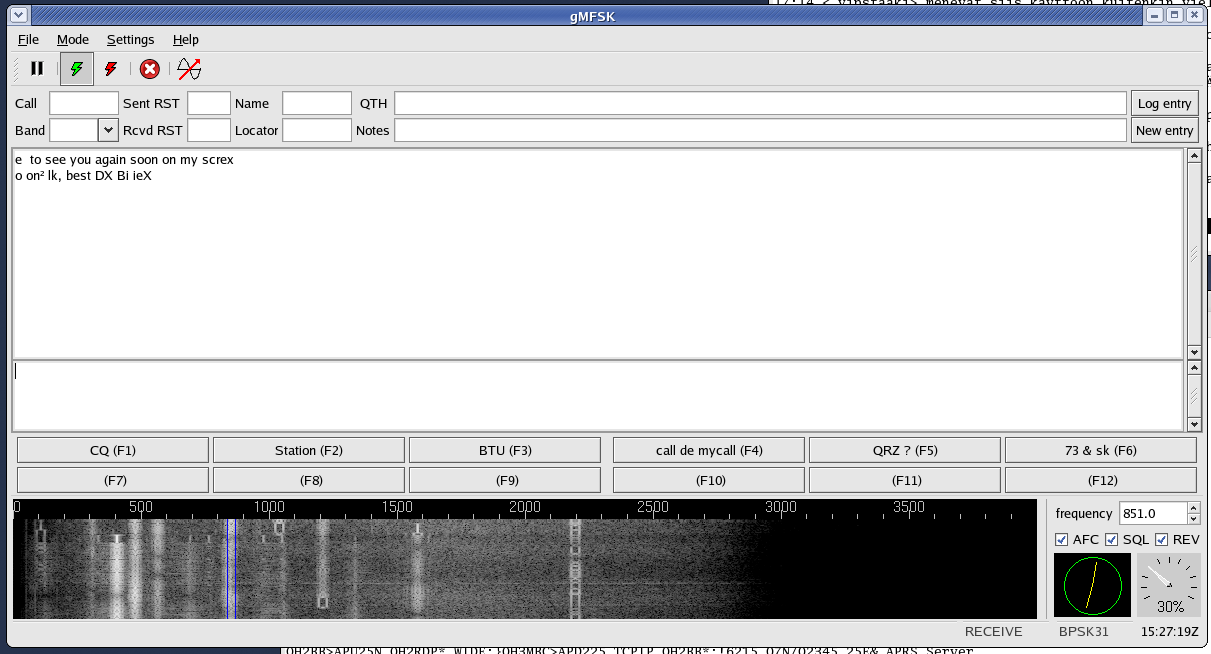Click received text scrollbar down arrow
The width and height of the screenshot is (1211, 654).
1193,352
